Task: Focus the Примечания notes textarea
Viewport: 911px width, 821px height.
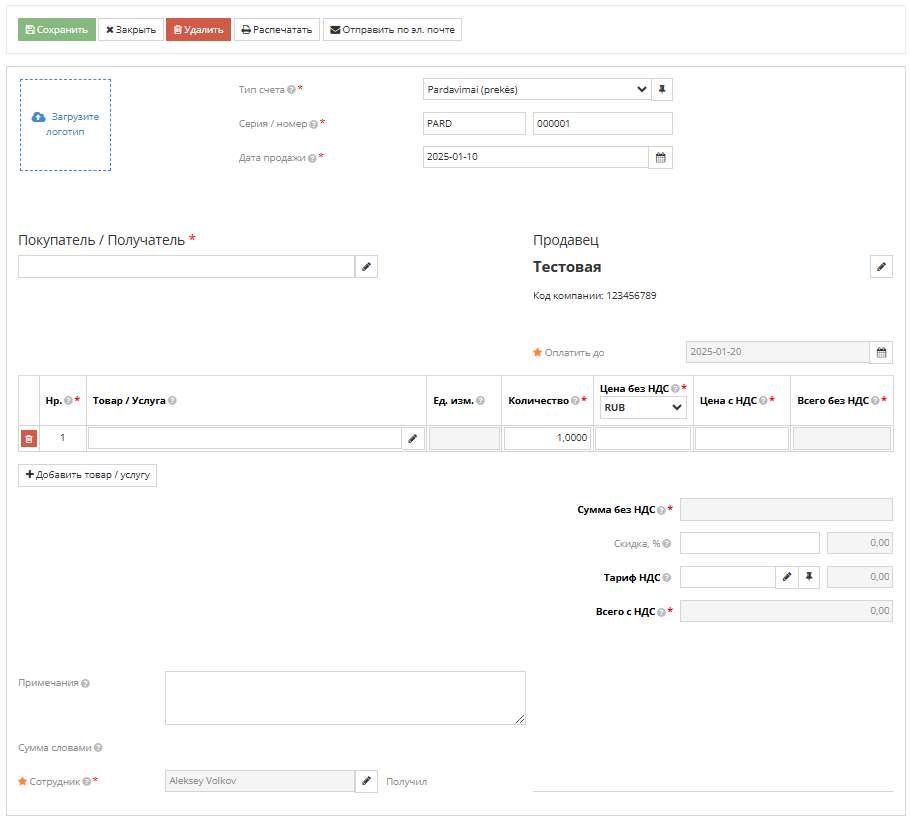Action: [345, 697]
